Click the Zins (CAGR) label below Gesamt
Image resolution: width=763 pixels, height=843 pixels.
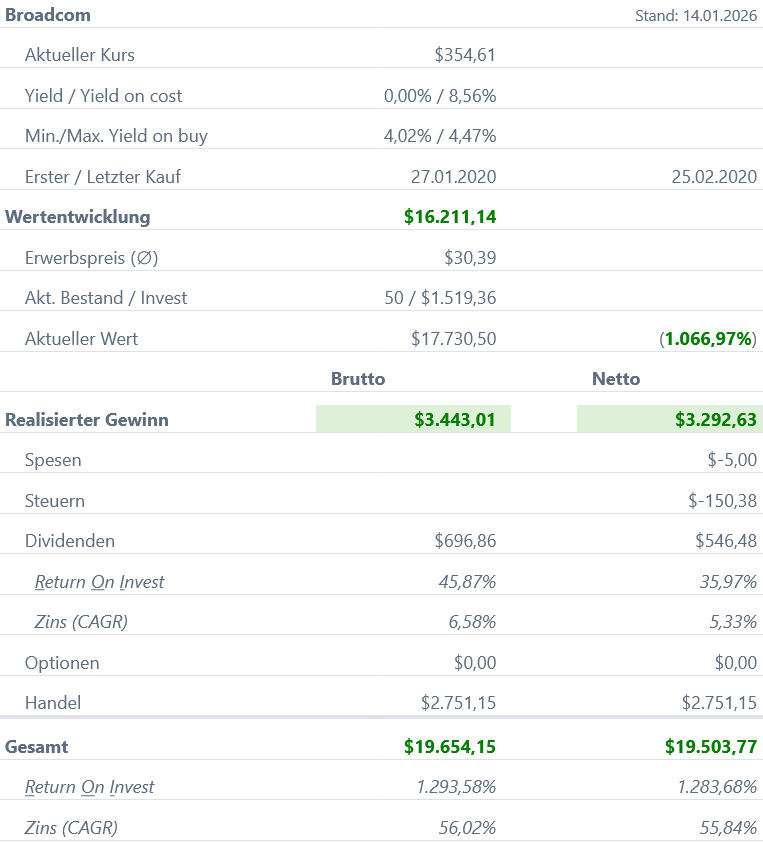point(71,828)
